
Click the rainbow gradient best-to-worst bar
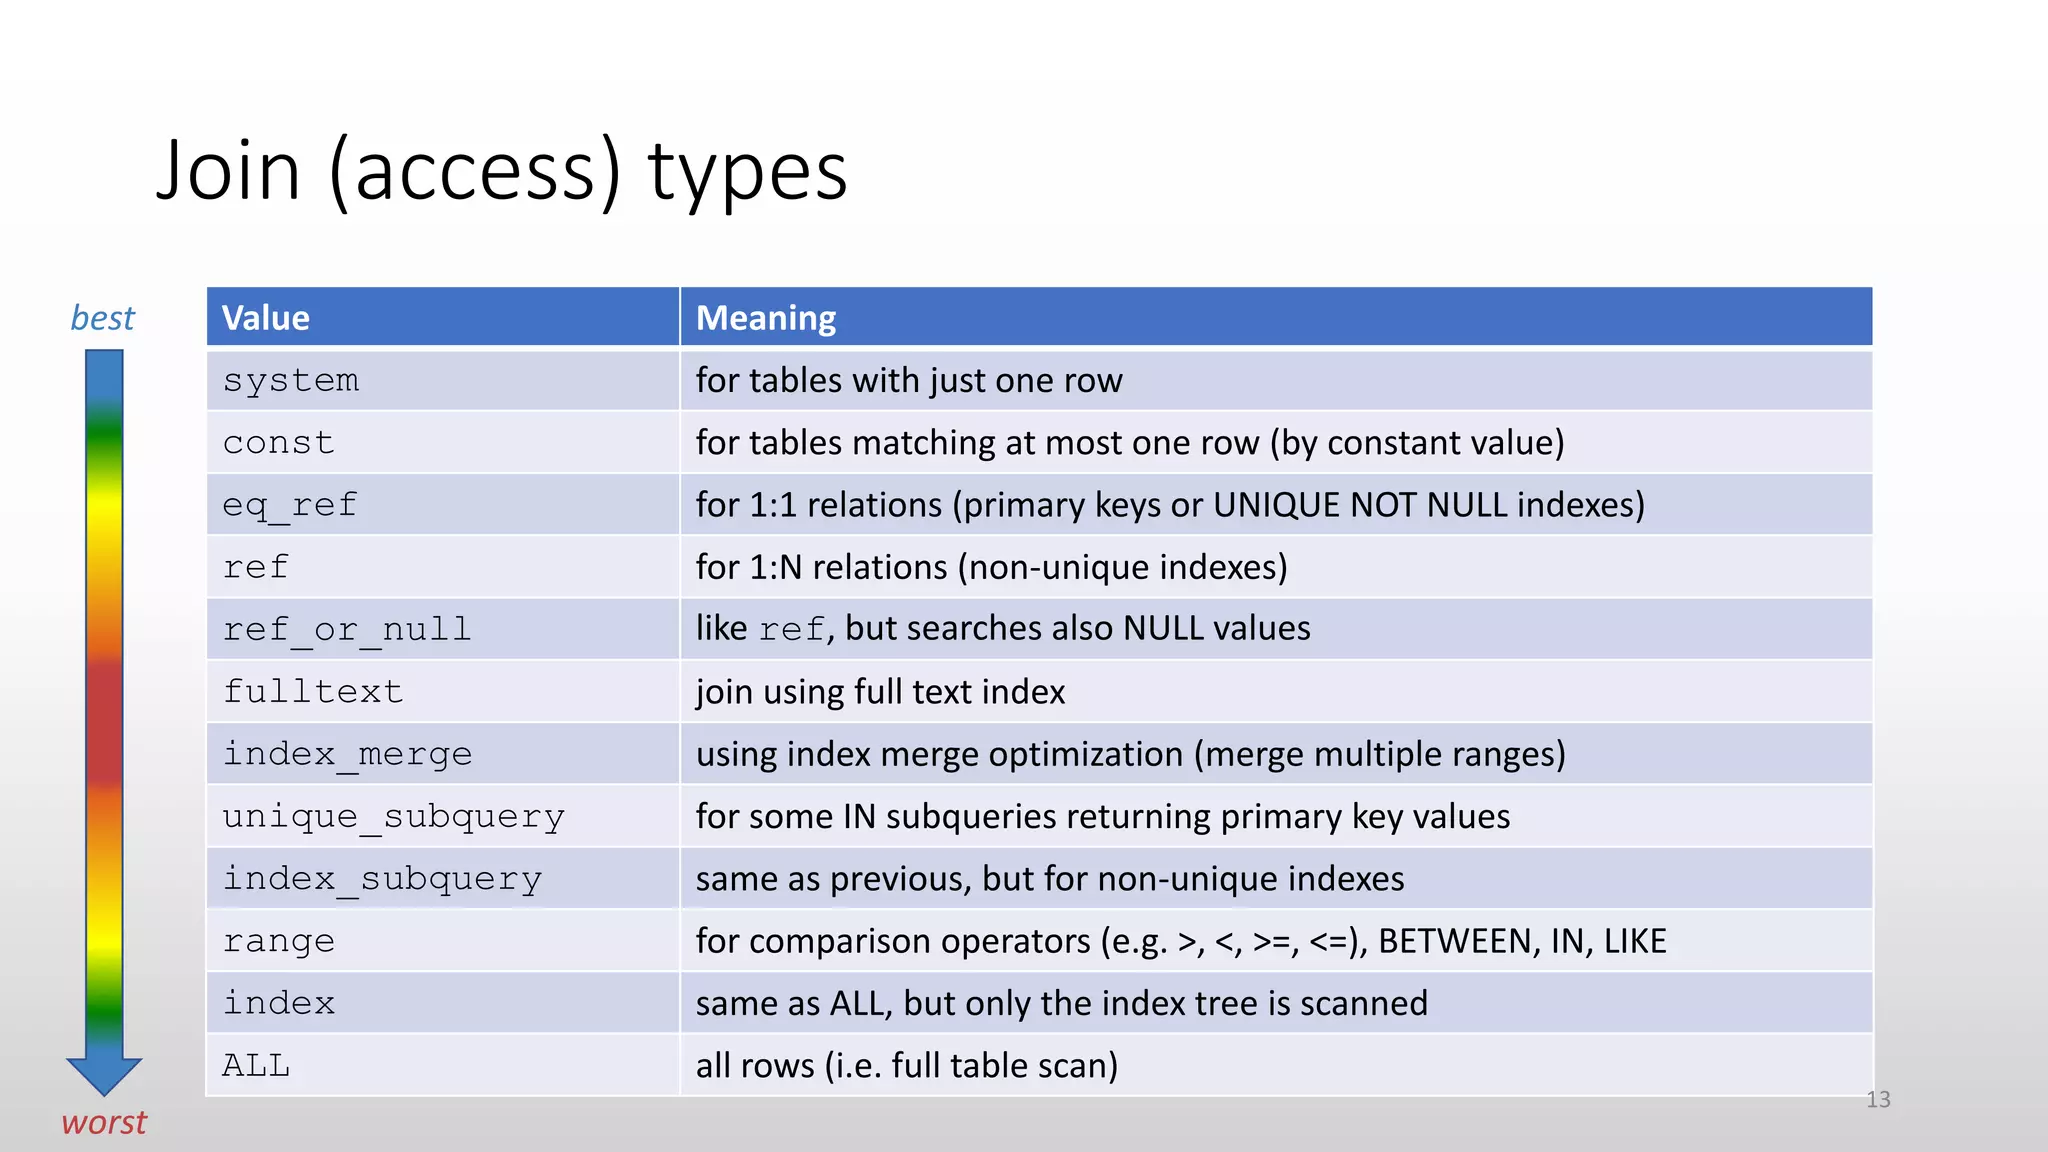pos(104,700)
